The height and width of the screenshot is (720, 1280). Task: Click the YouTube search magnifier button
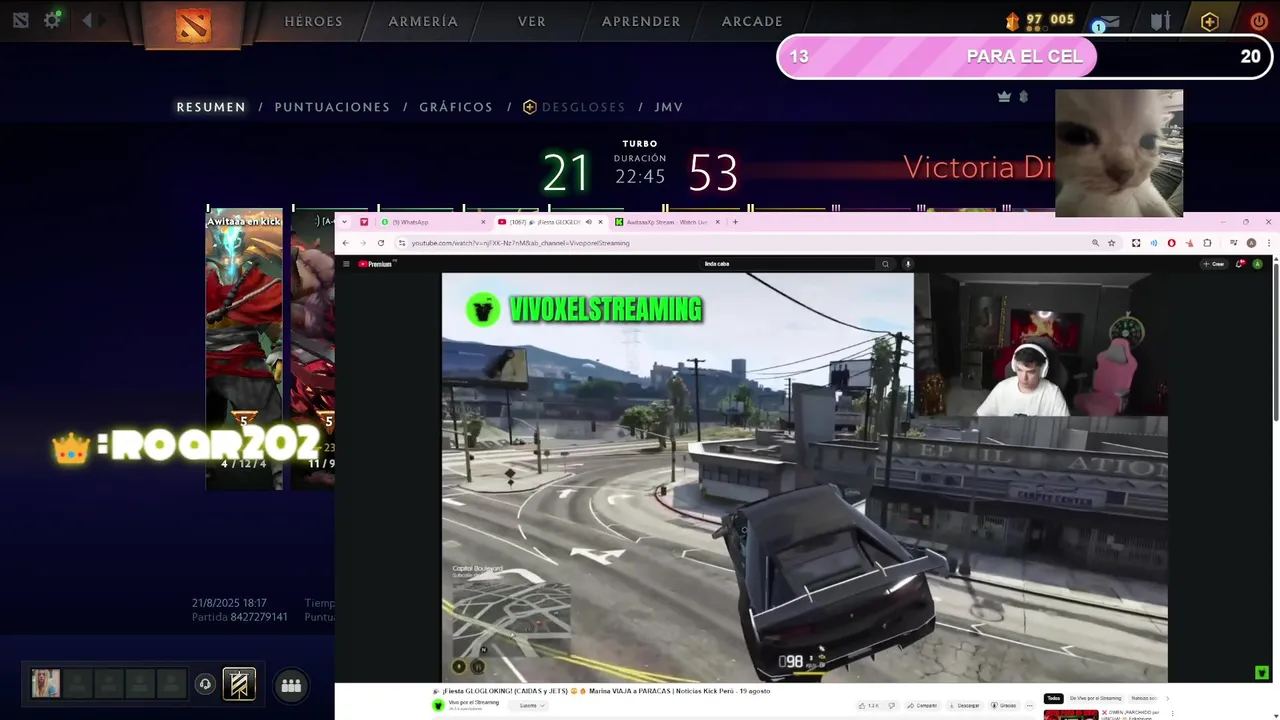(885, 264)
